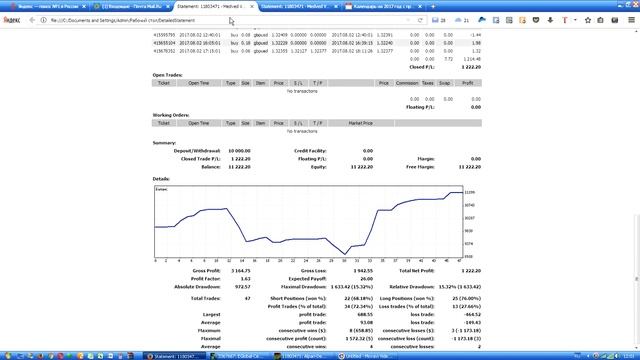640x360 pixels.
Task: Expand dropdown arrow next to T icon
Action: (x=575, y=20)
